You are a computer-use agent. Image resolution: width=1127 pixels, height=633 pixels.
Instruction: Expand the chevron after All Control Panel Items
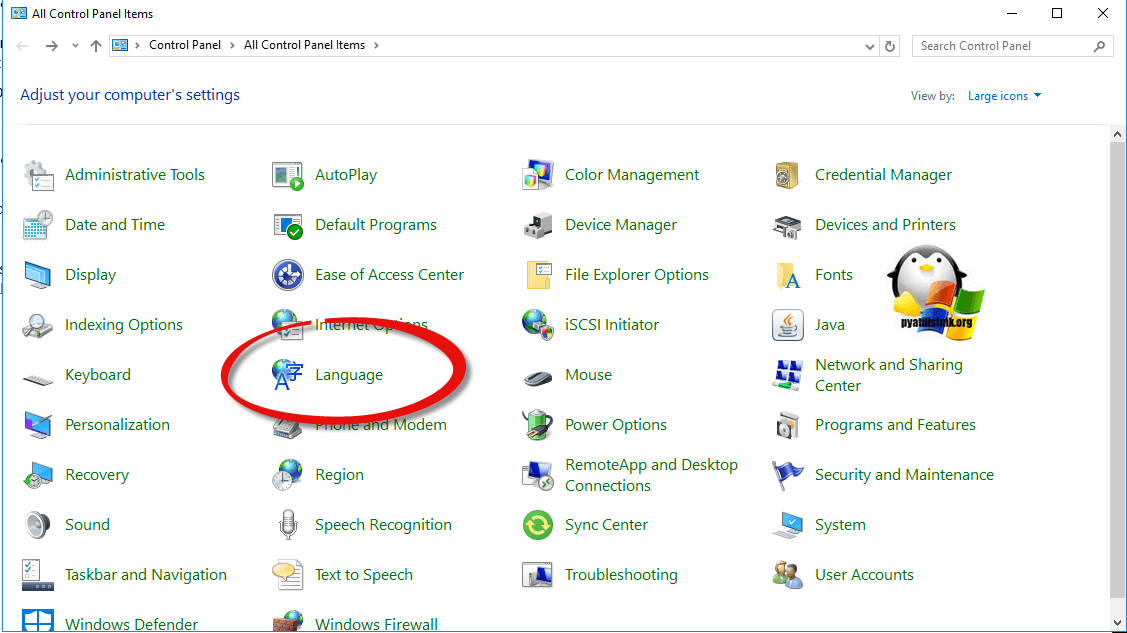coord(375,45)
